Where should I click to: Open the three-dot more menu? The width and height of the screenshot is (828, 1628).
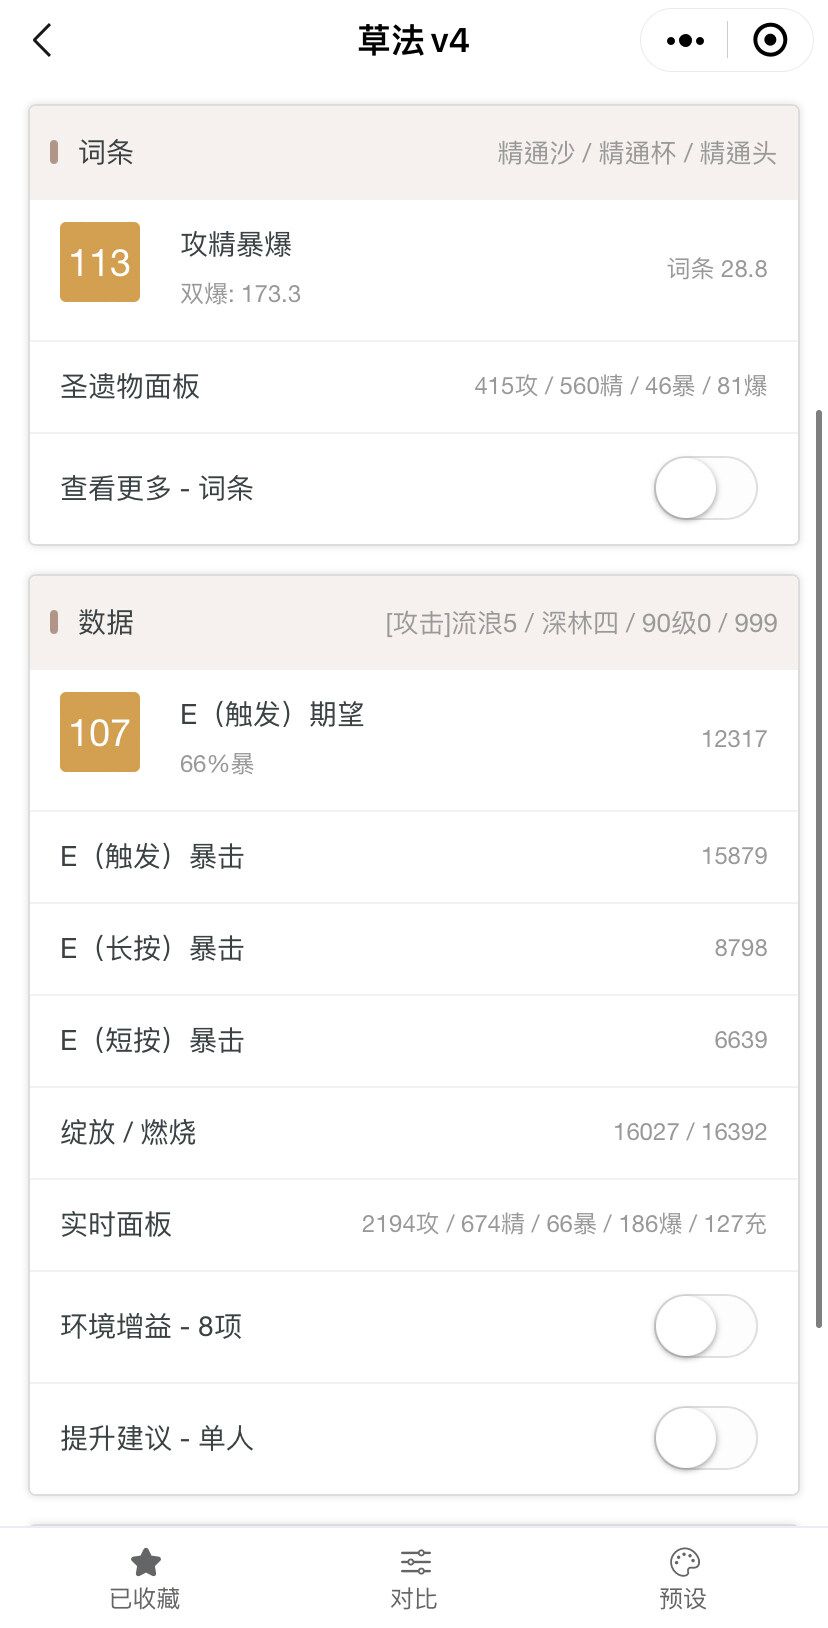(x=685, y=41)
